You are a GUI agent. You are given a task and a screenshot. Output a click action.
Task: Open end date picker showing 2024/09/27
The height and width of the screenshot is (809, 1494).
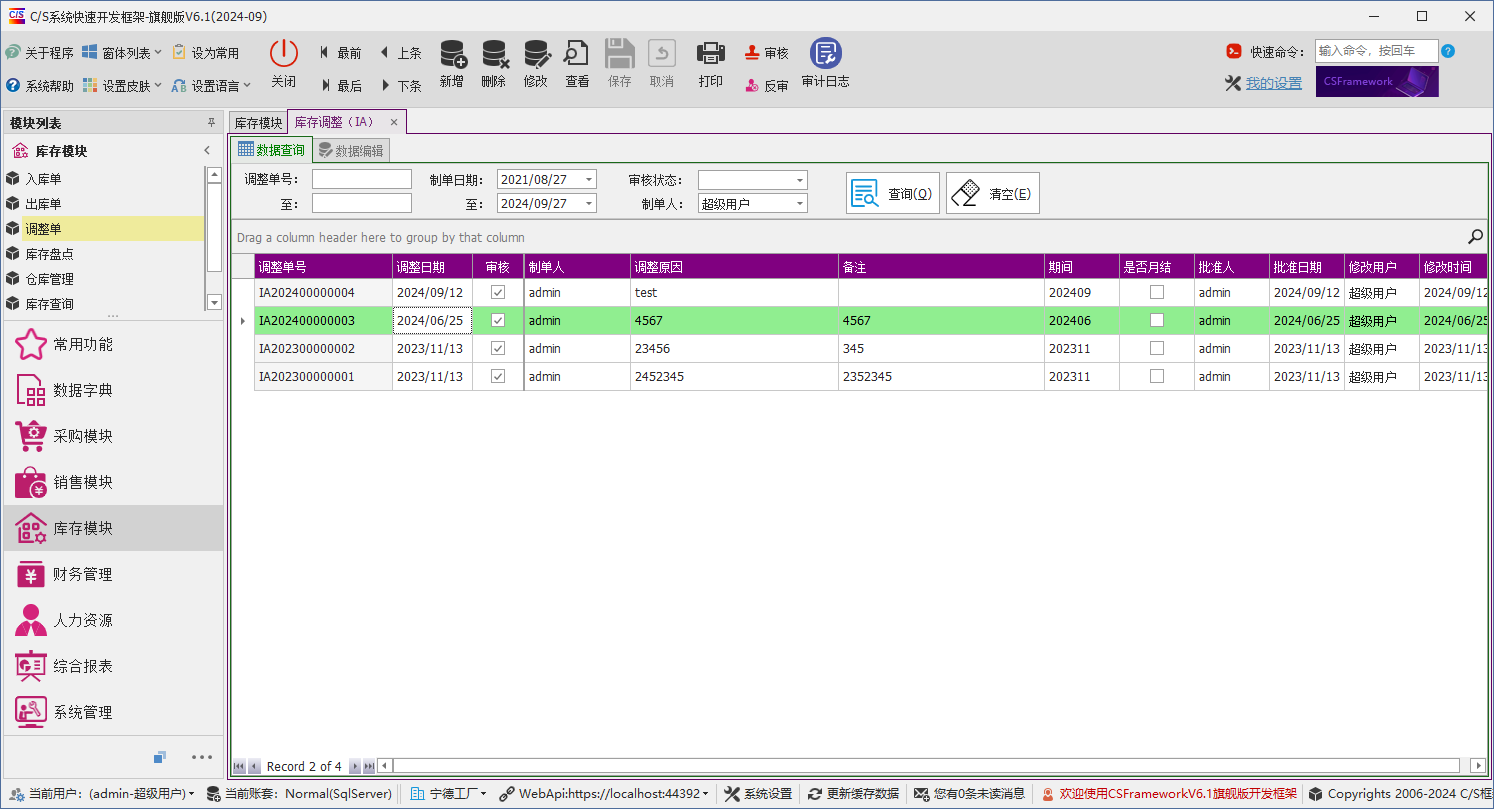tap(589, 204)
